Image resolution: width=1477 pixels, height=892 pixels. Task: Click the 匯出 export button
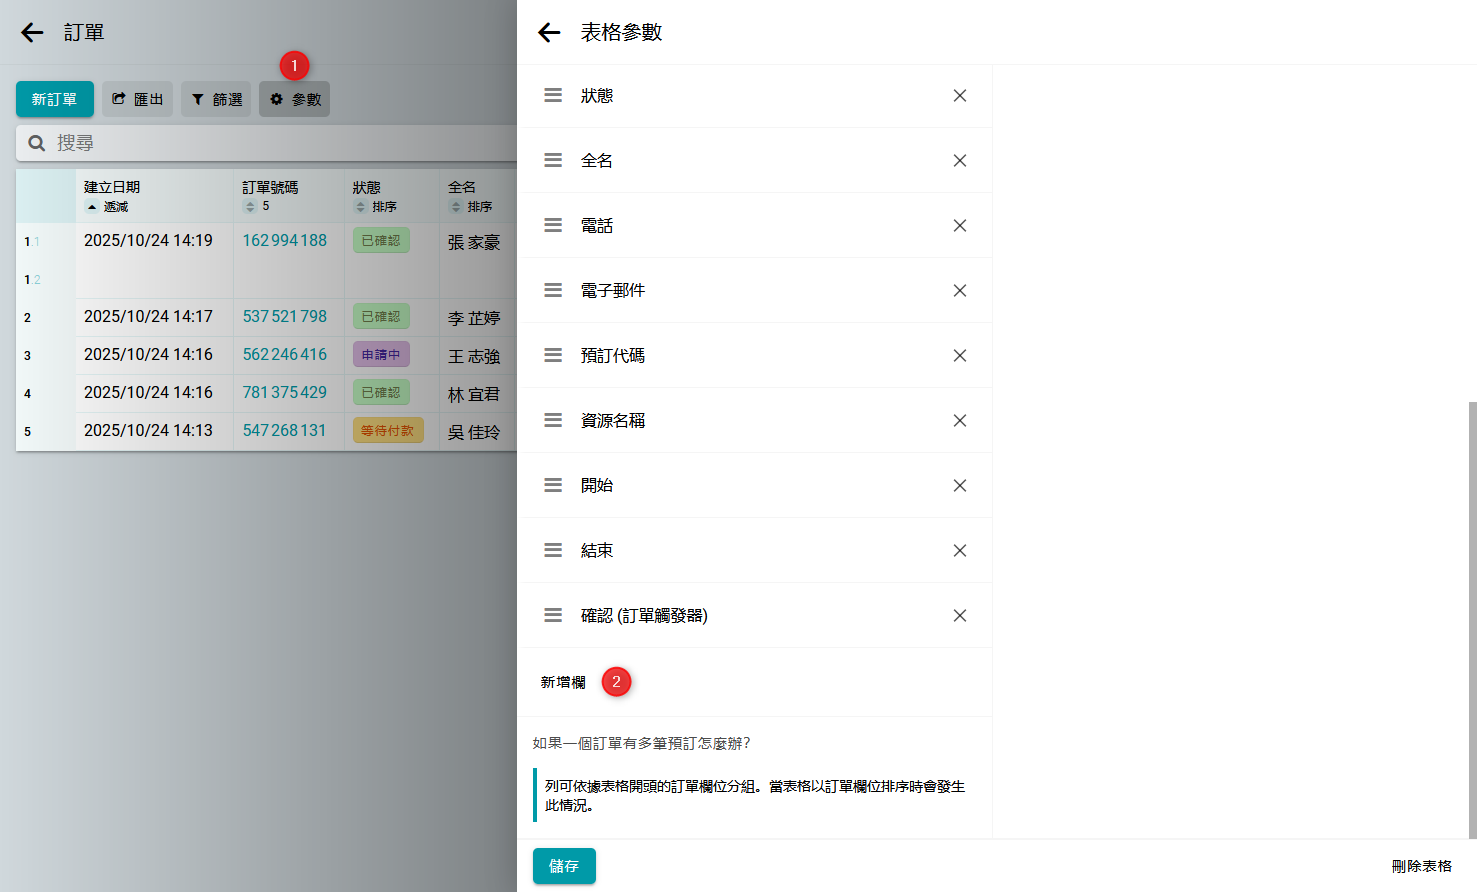(138, 99)
